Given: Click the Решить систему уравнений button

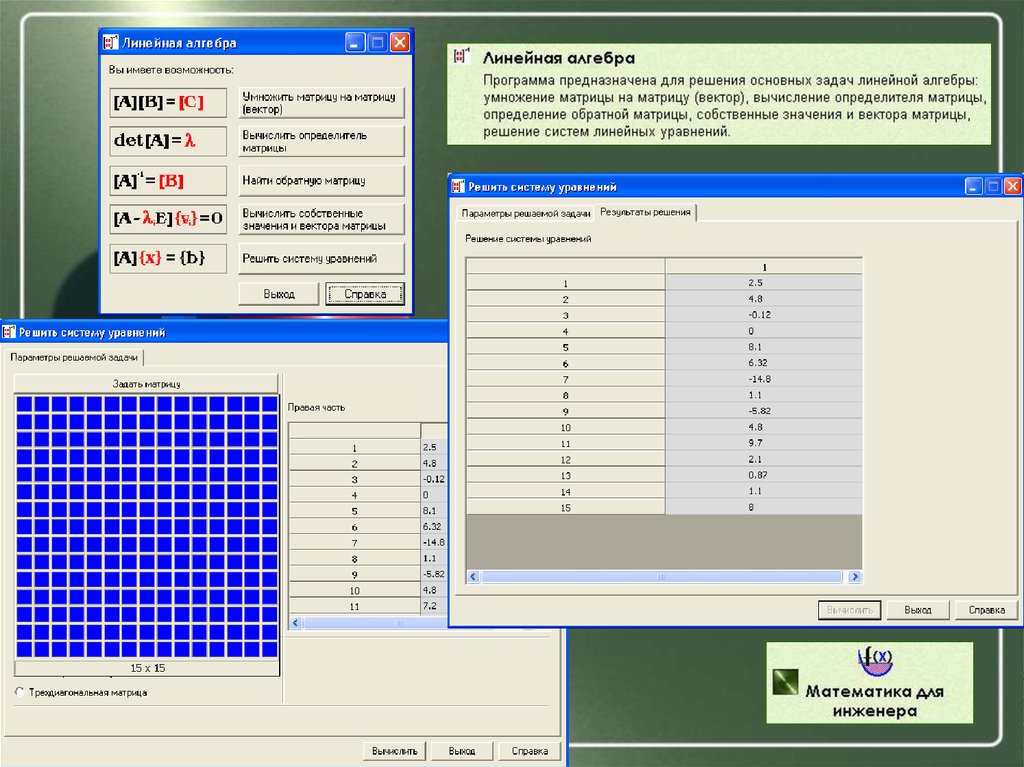Looking at the screenshot, I should coord(322,259).
